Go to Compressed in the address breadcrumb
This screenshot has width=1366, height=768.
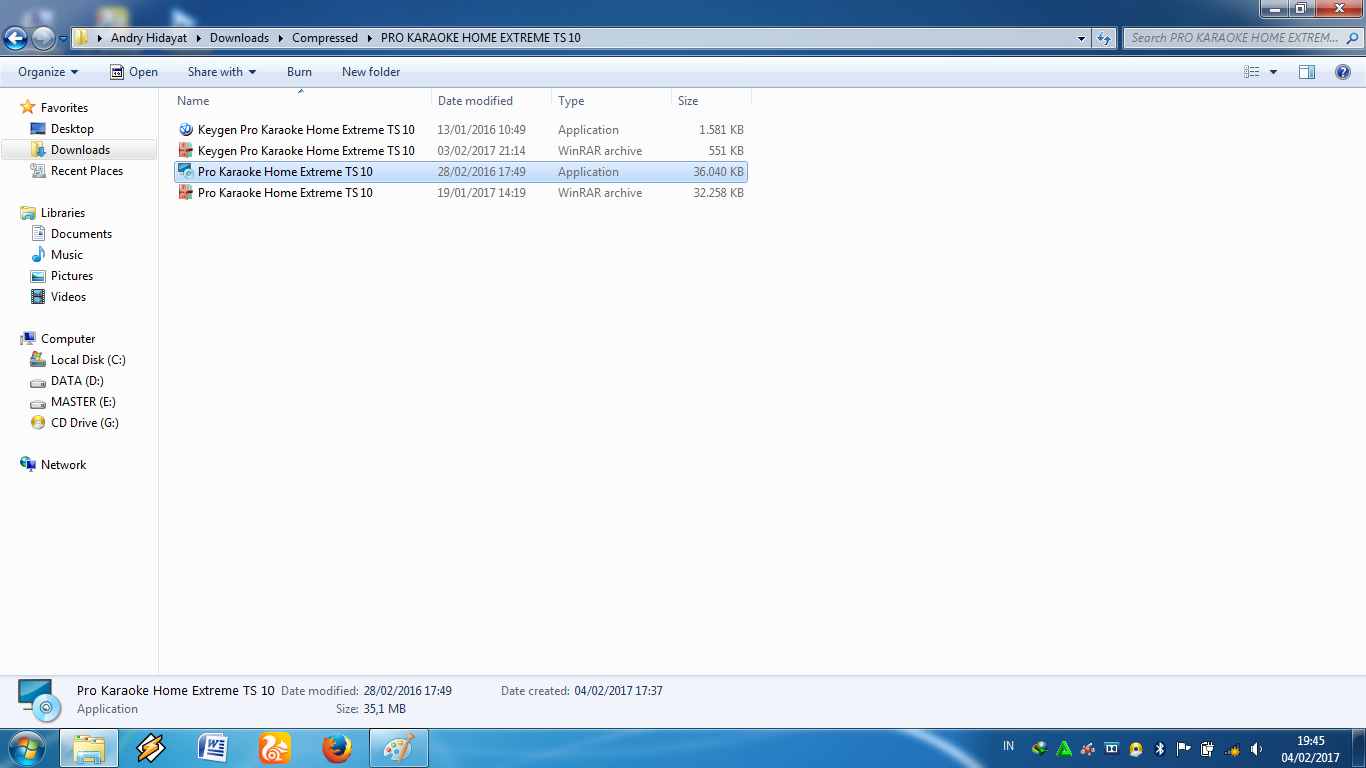(x=325, y=38)
